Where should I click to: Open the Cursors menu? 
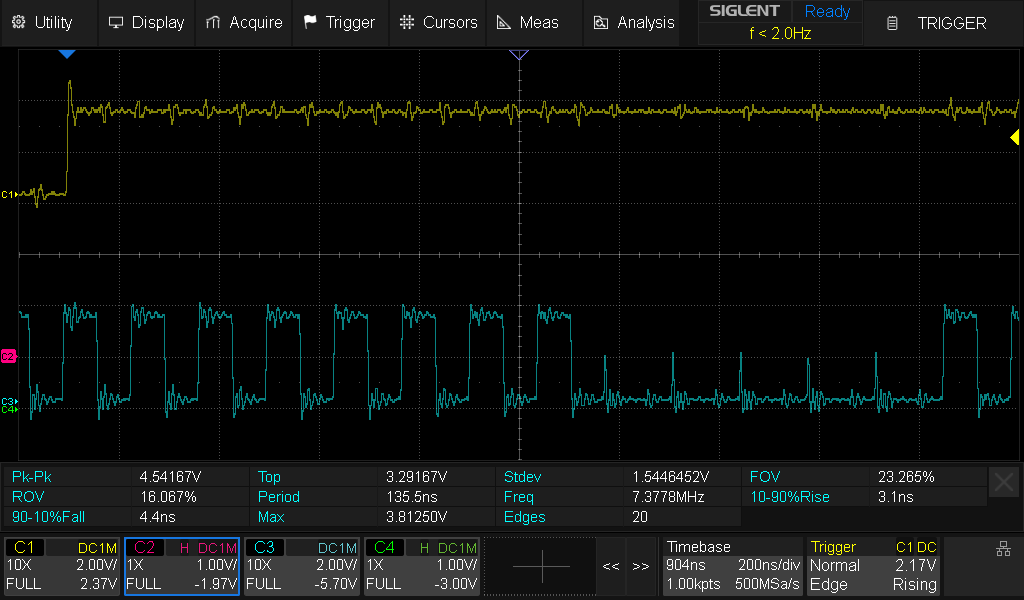pos(438,22)
